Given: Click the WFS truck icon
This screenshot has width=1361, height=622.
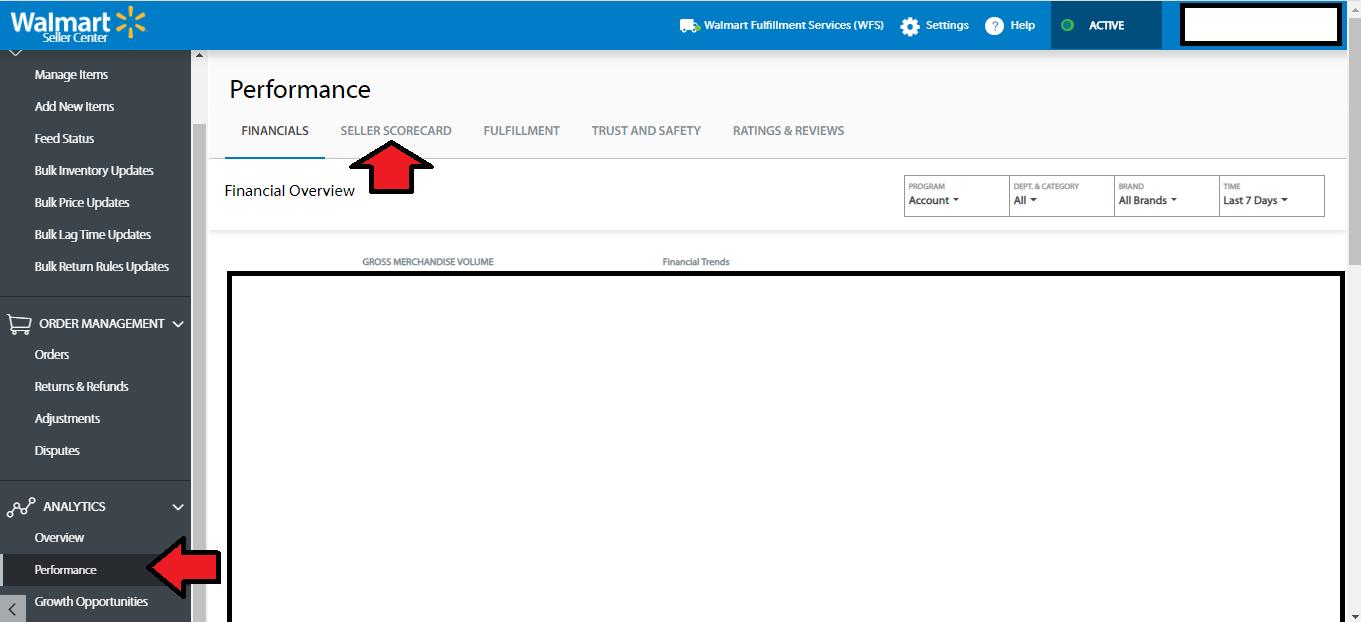Looking at the screenshot, I should click(x=689, y=26).
